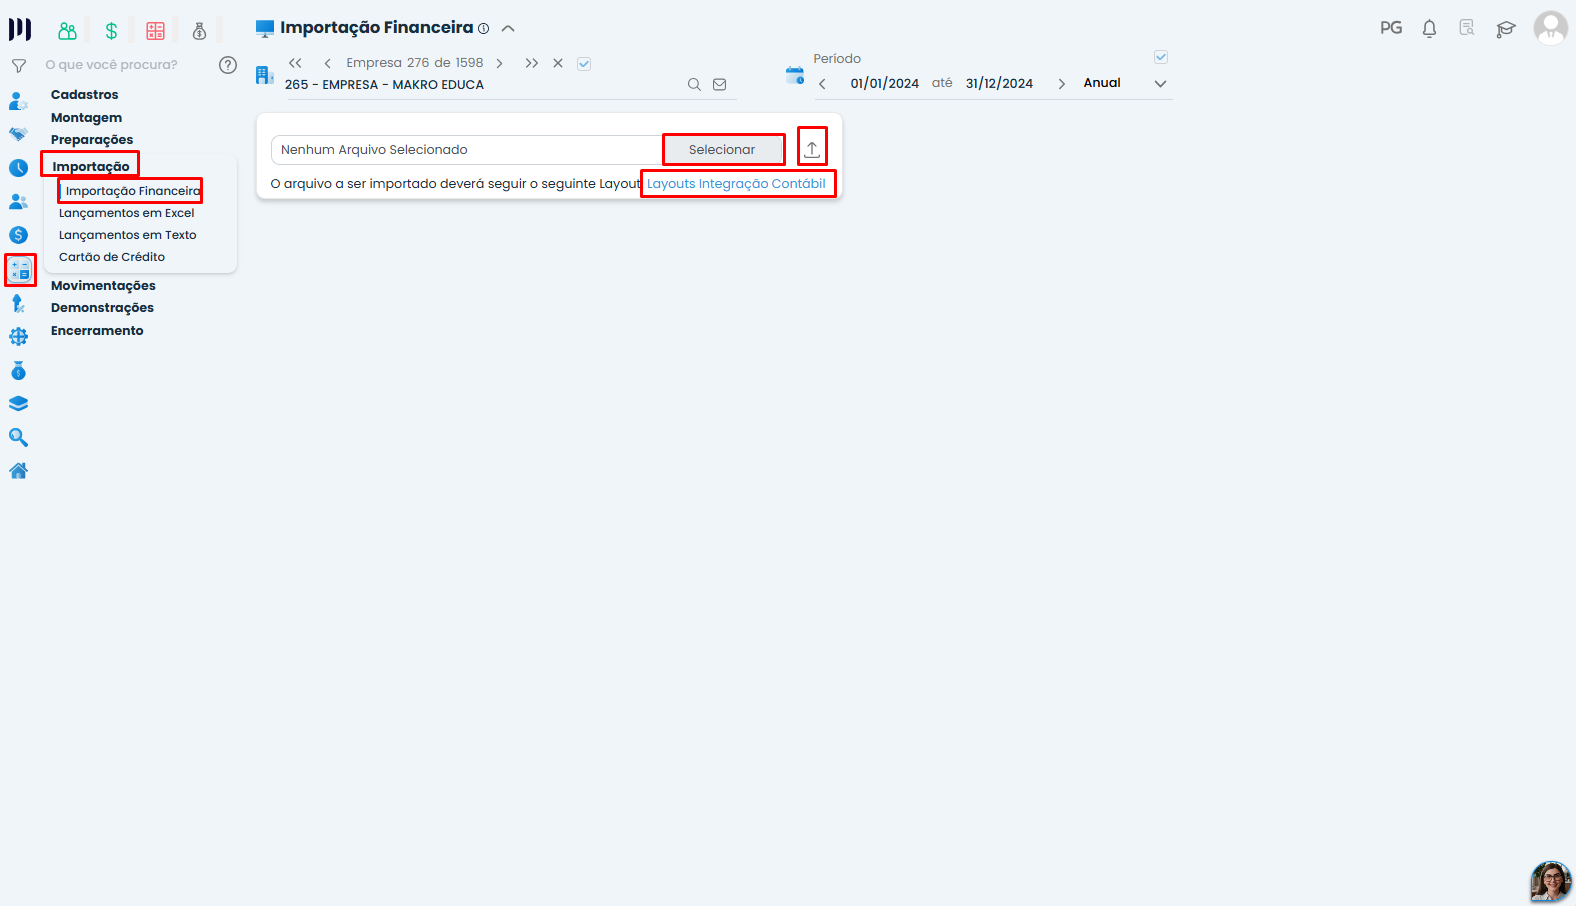Expand the Movimentações menu section

point(103,286)
